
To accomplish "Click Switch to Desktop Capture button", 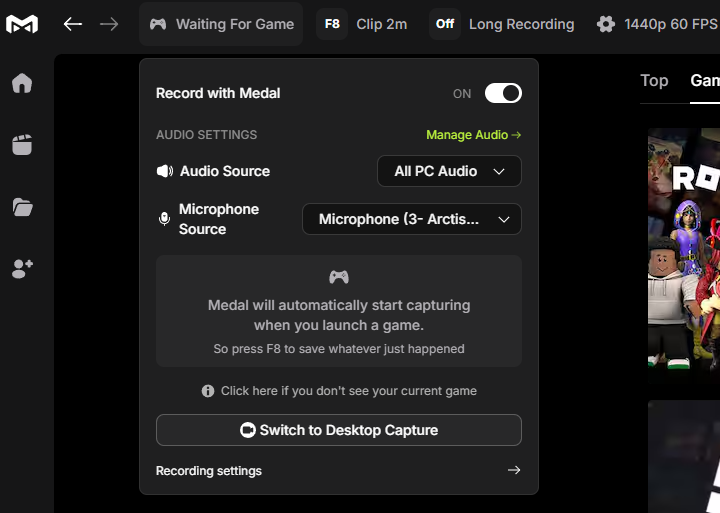I will click(x=339, y=430).
